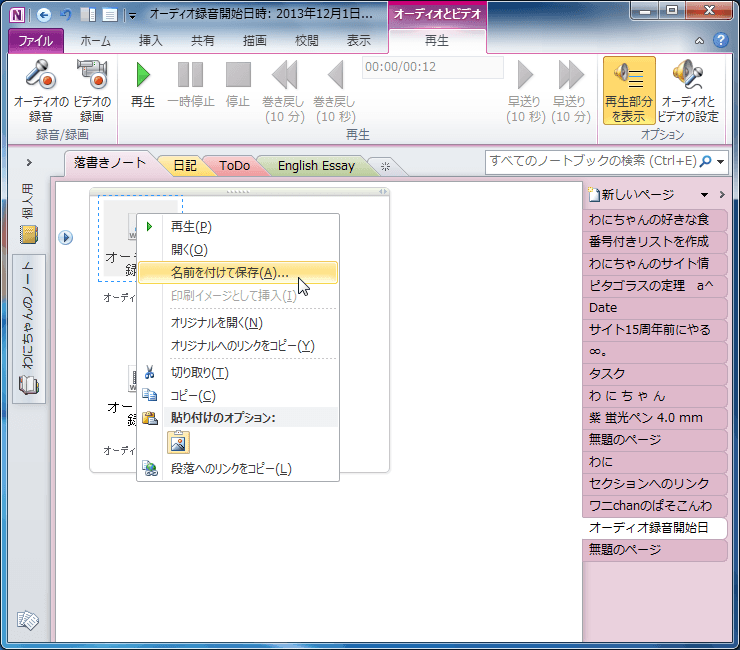This screenshot has width=740, height=650.
Task: Open the page サイト15周年前にやる
Action: pyautogui.click(x=655, y=329)
